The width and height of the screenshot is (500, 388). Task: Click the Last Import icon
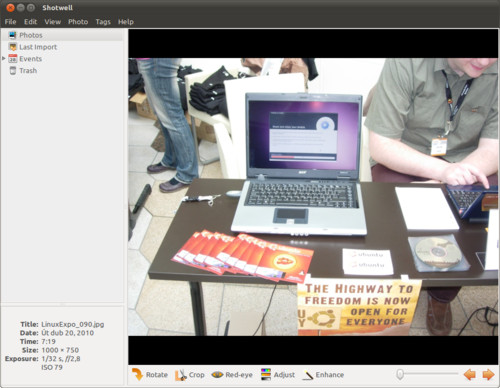pyautogui.click(x=13, y=47)
